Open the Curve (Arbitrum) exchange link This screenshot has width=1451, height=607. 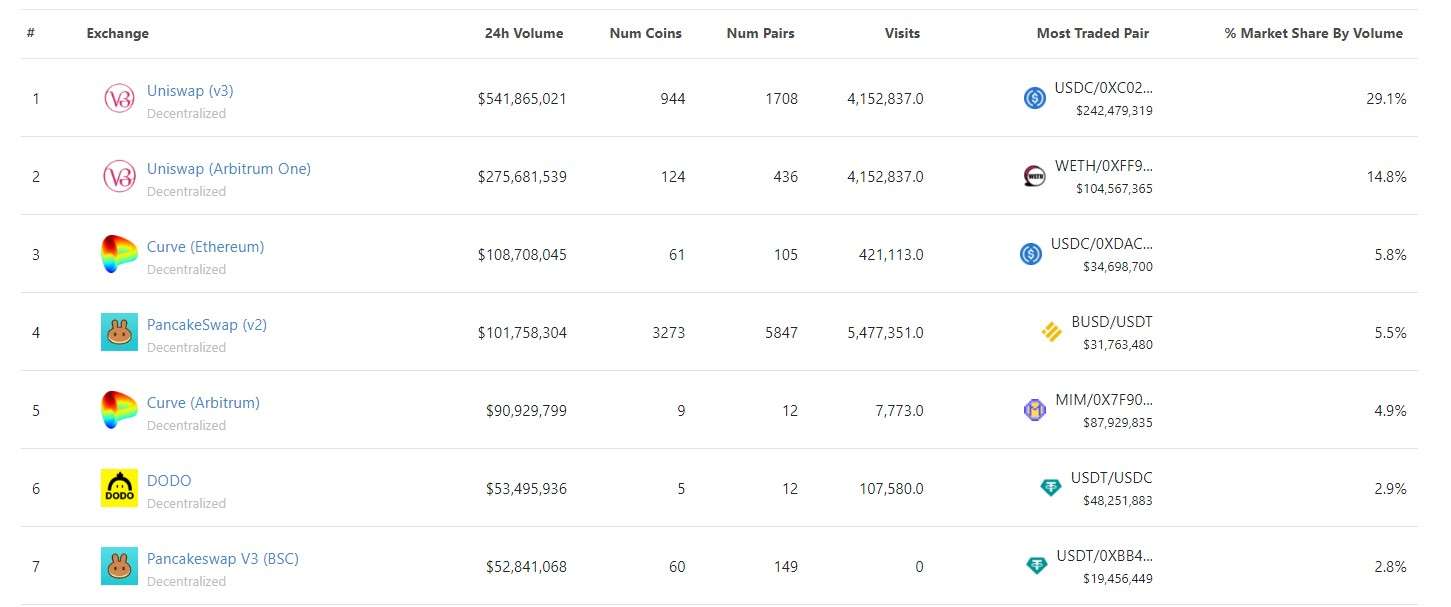[203, 403]
